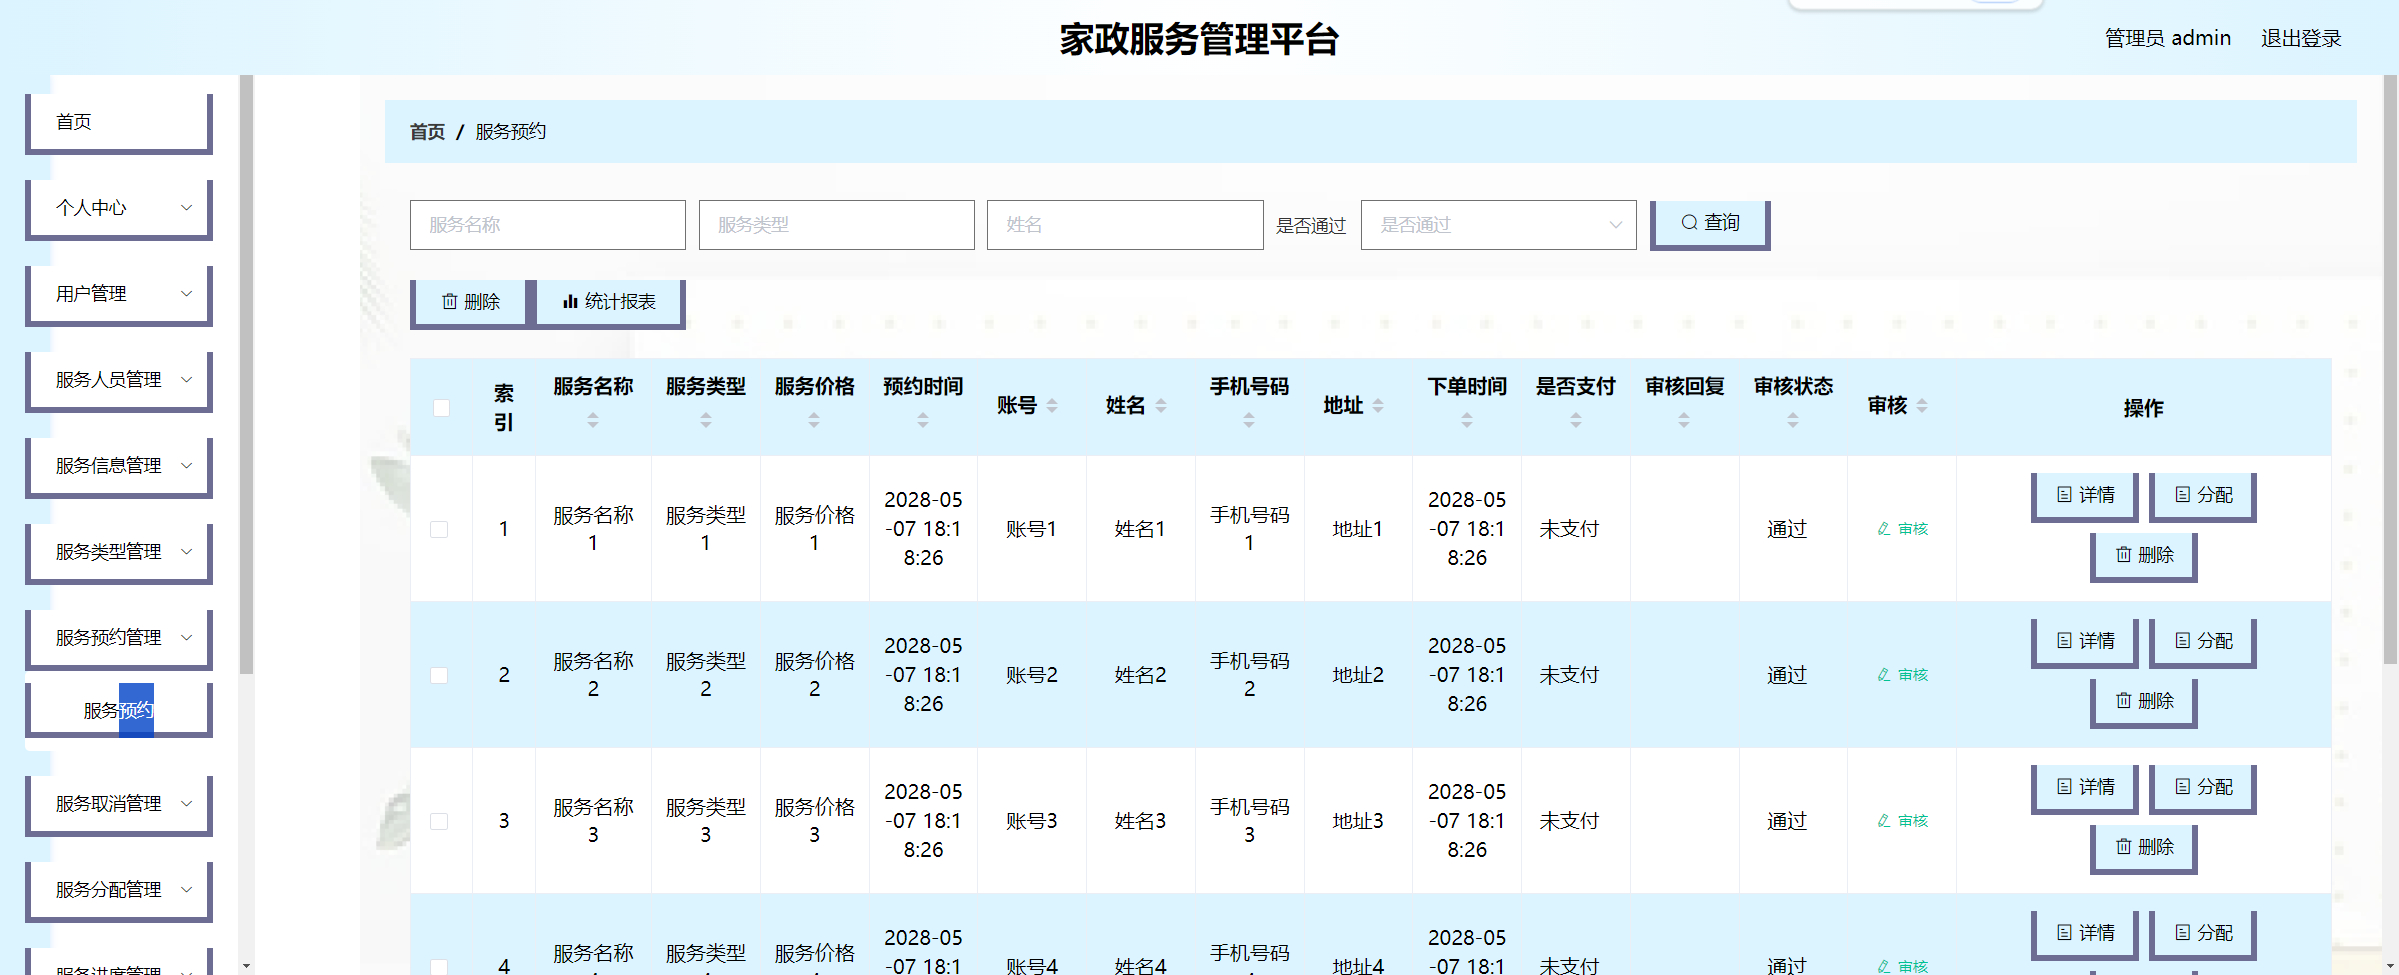Click the magnifier icon inside the 查询 button
The width and height of the screenshot is (2399, 975).
[x=1688, y=223]
